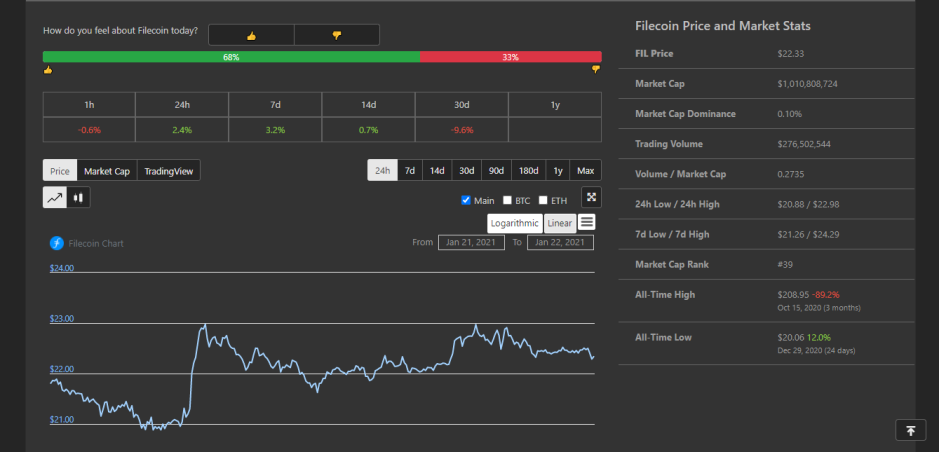Enable the BTC comparison checkbox

click(507, 200)
